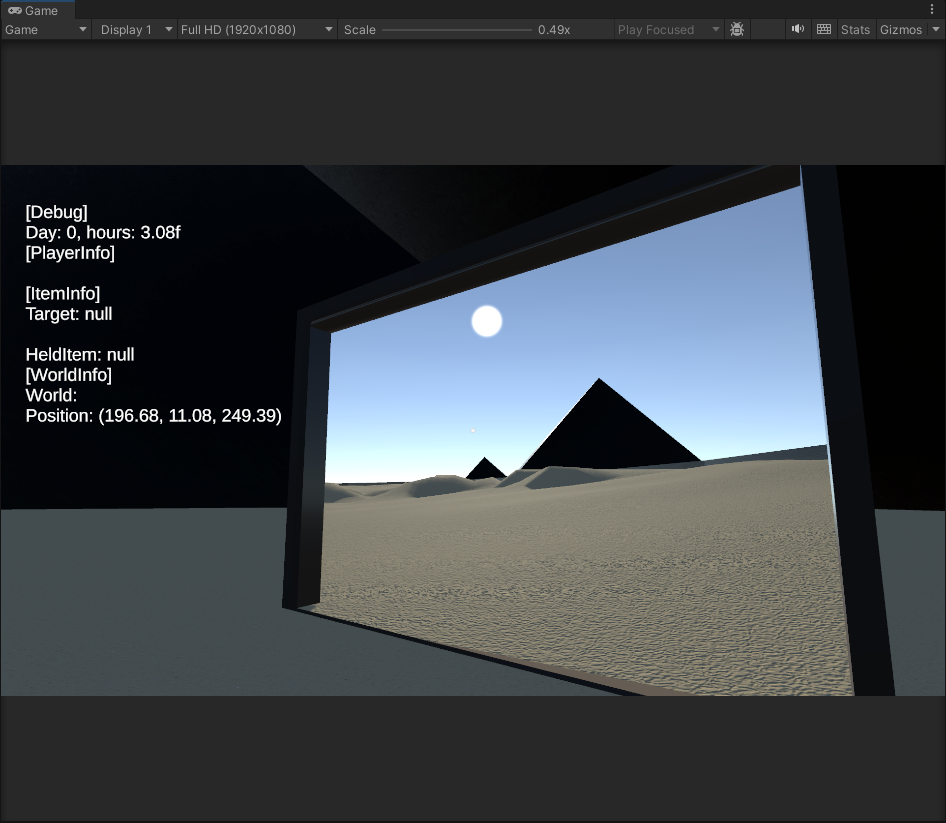Image resolution: width=946 pixels, height=823 pixels.
Task: Click the '[ItemInfo]' header text
Action: [x=63, y=293]
